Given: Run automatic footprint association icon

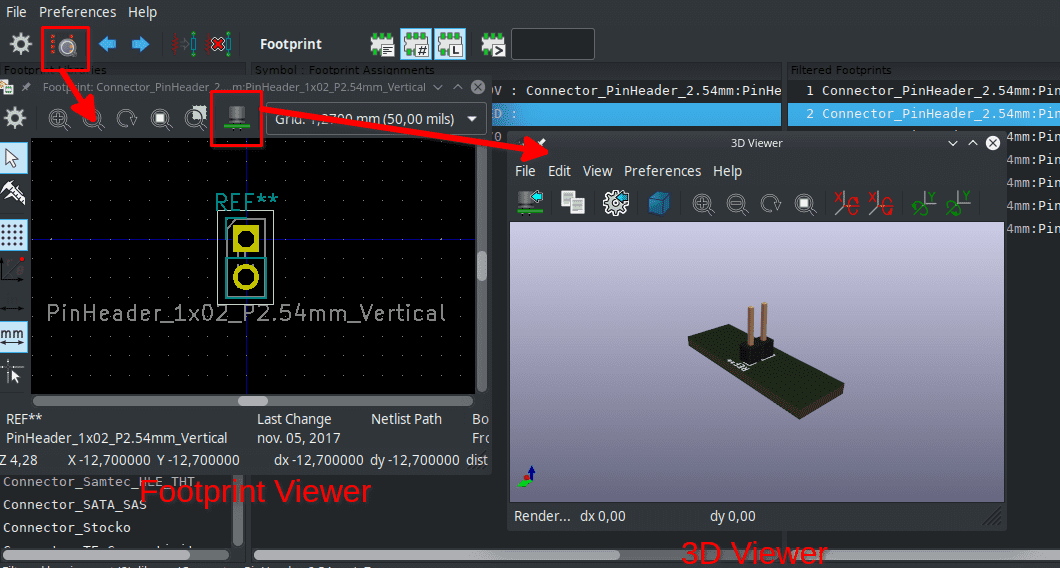Looking at the screenshot, I should click(x=183, y=45).
